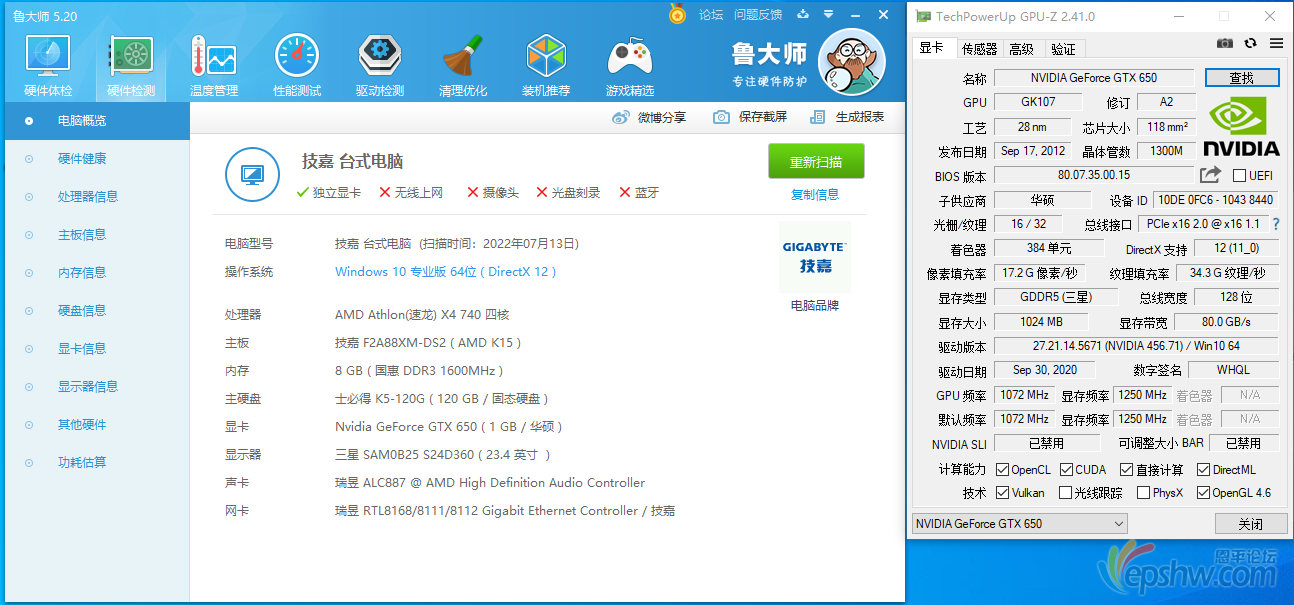The image size is (1294, 605).
Task: Click the BIOS share/export arrow icon
Action: [x=1210, y=175]
